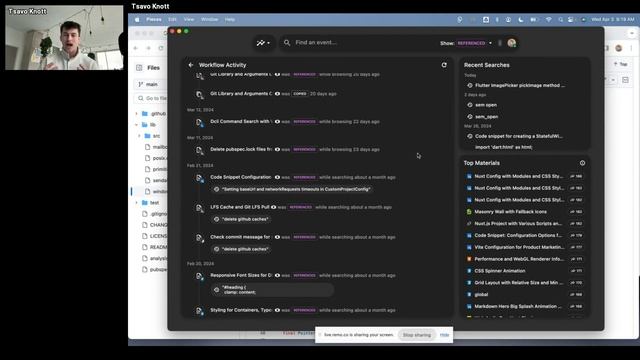This screenshot has height=360, width=640.
Task: Toggle eye icon on Code Snippet Configuration row
Action: (278, 178)
